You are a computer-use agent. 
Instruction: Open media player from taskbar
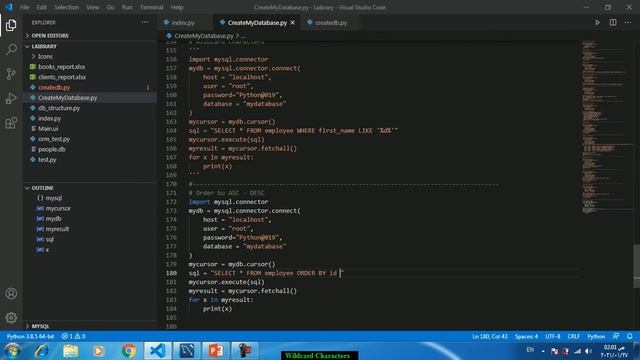[98, 351]
